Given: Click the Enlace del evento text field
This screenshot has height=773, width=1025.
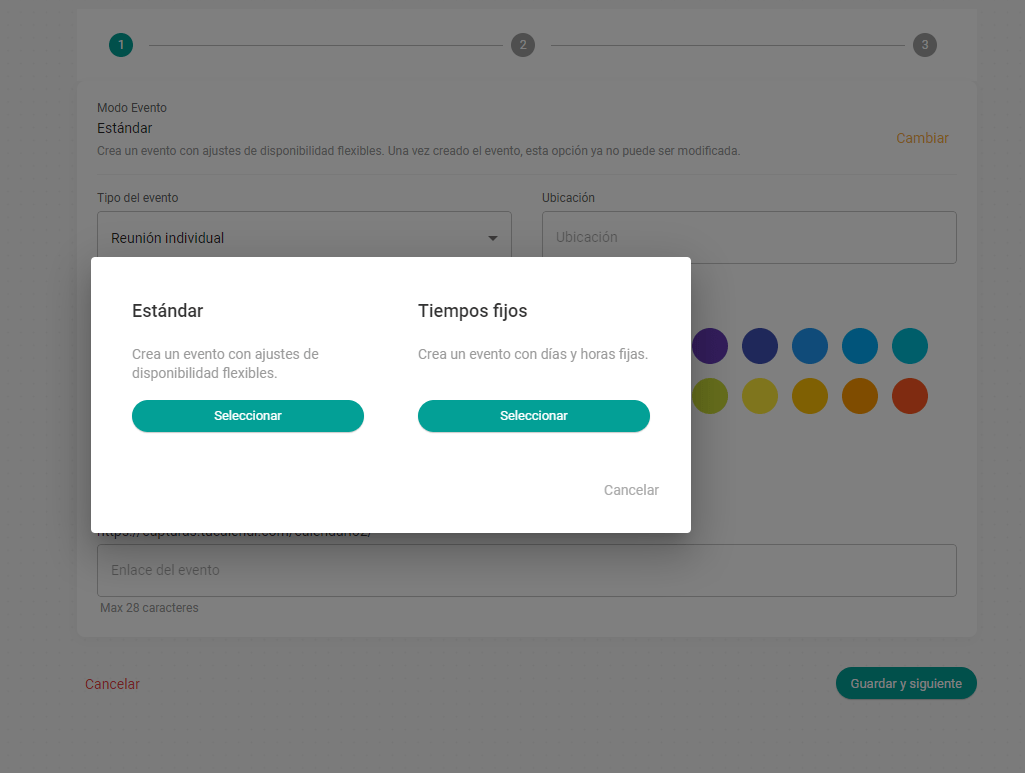Looking at the screenshot, I should (x=527, y=570).
